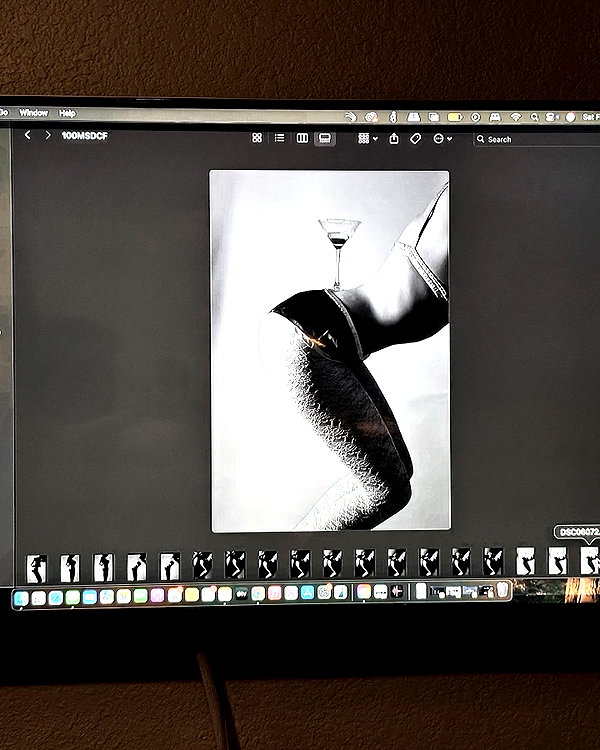Select the first thumbnail in the filmstrip
Screen dimensions: 600x750
(x=37, y=568)
